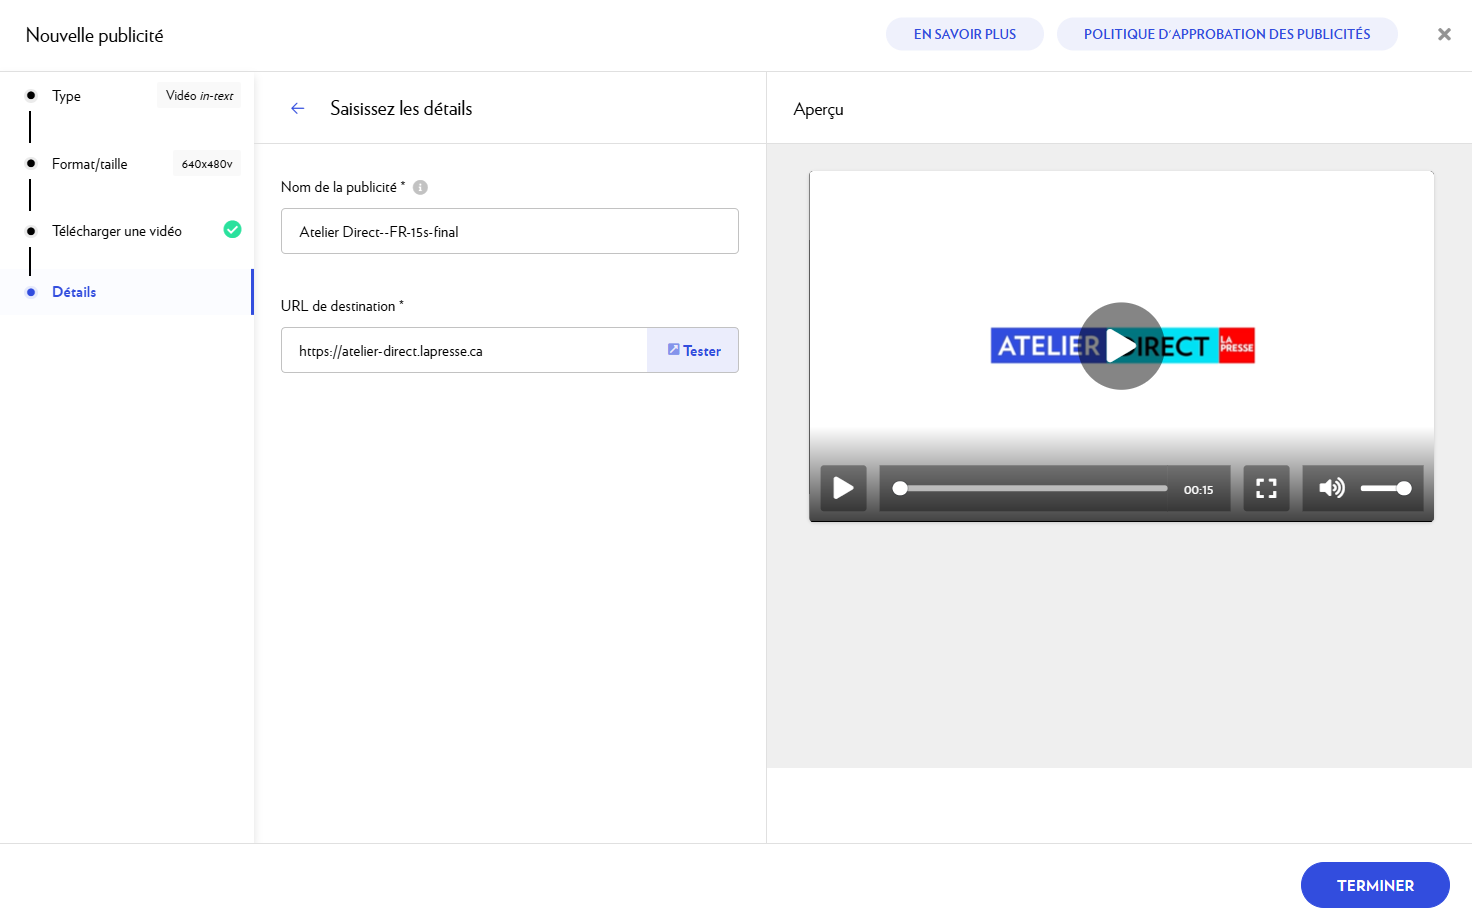Close the Nouvelle publicité dialog
1472x920 pixels.
[x=1444, y=35]
